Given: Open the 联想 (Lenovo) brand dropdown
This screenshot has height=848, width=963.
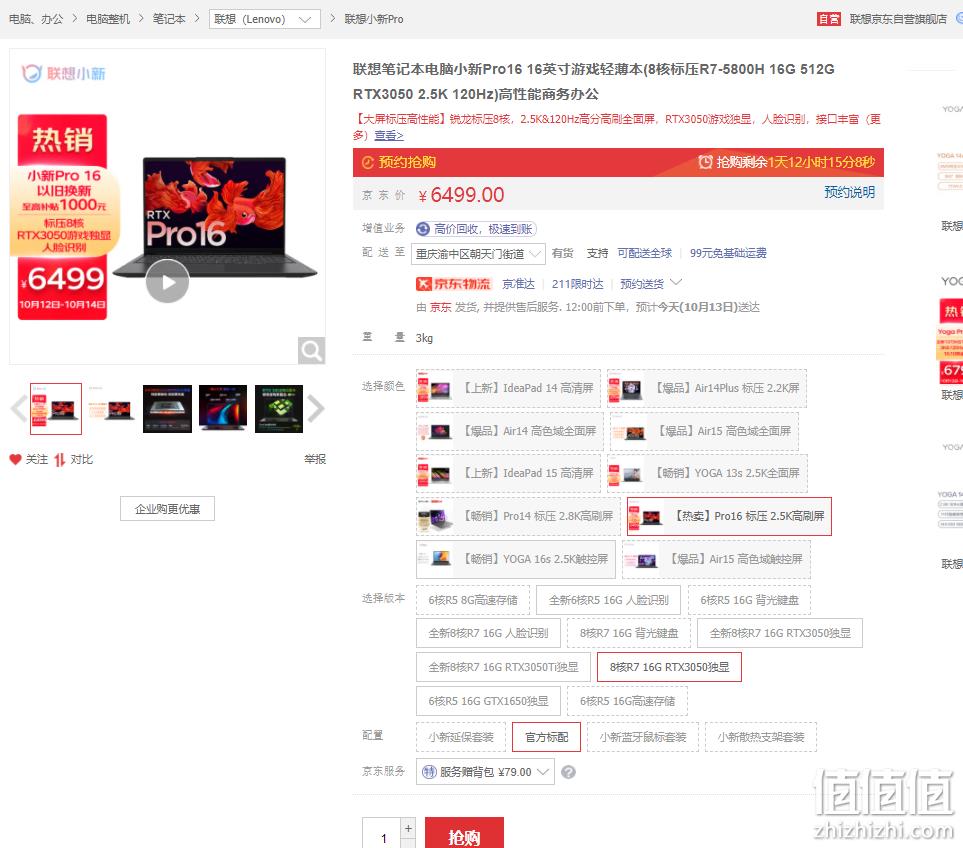Looking at the screenshot, I should coord(265,19).
